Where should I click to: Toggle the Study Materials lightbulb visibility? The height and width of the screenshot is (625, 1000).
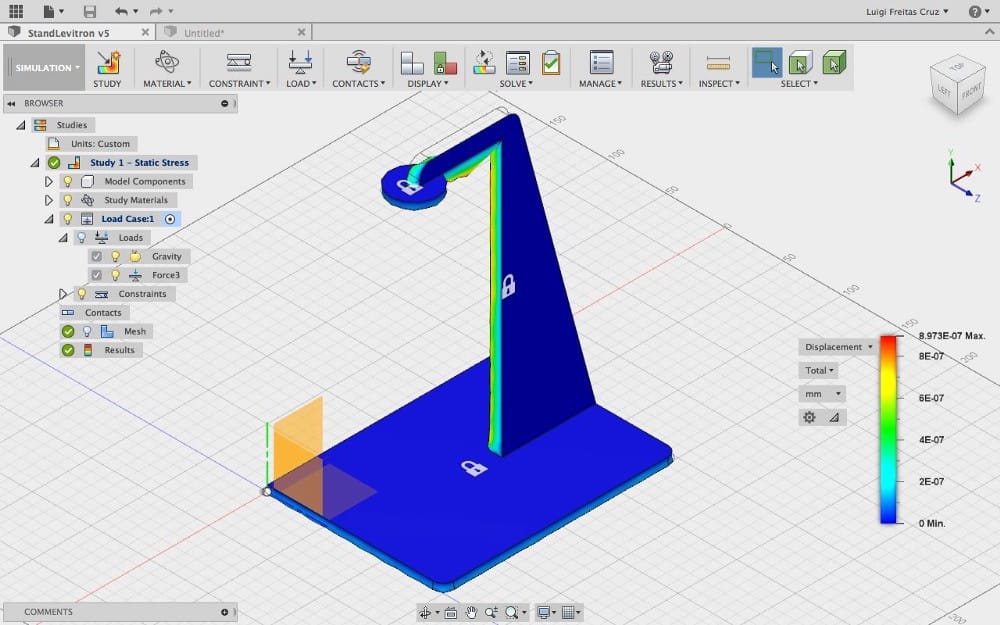coord(68,200)
